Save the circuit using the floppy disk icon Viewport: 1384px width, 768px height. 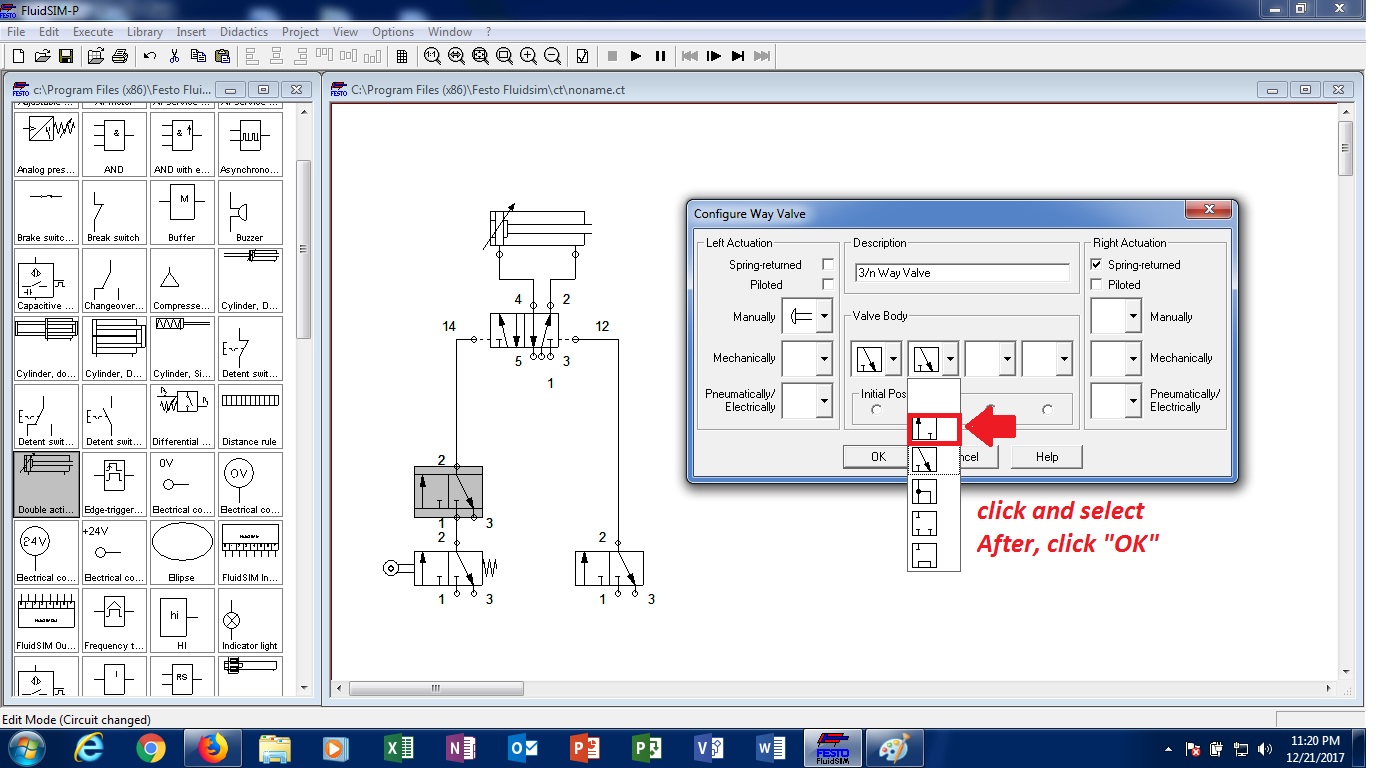(x=66, y=56)
